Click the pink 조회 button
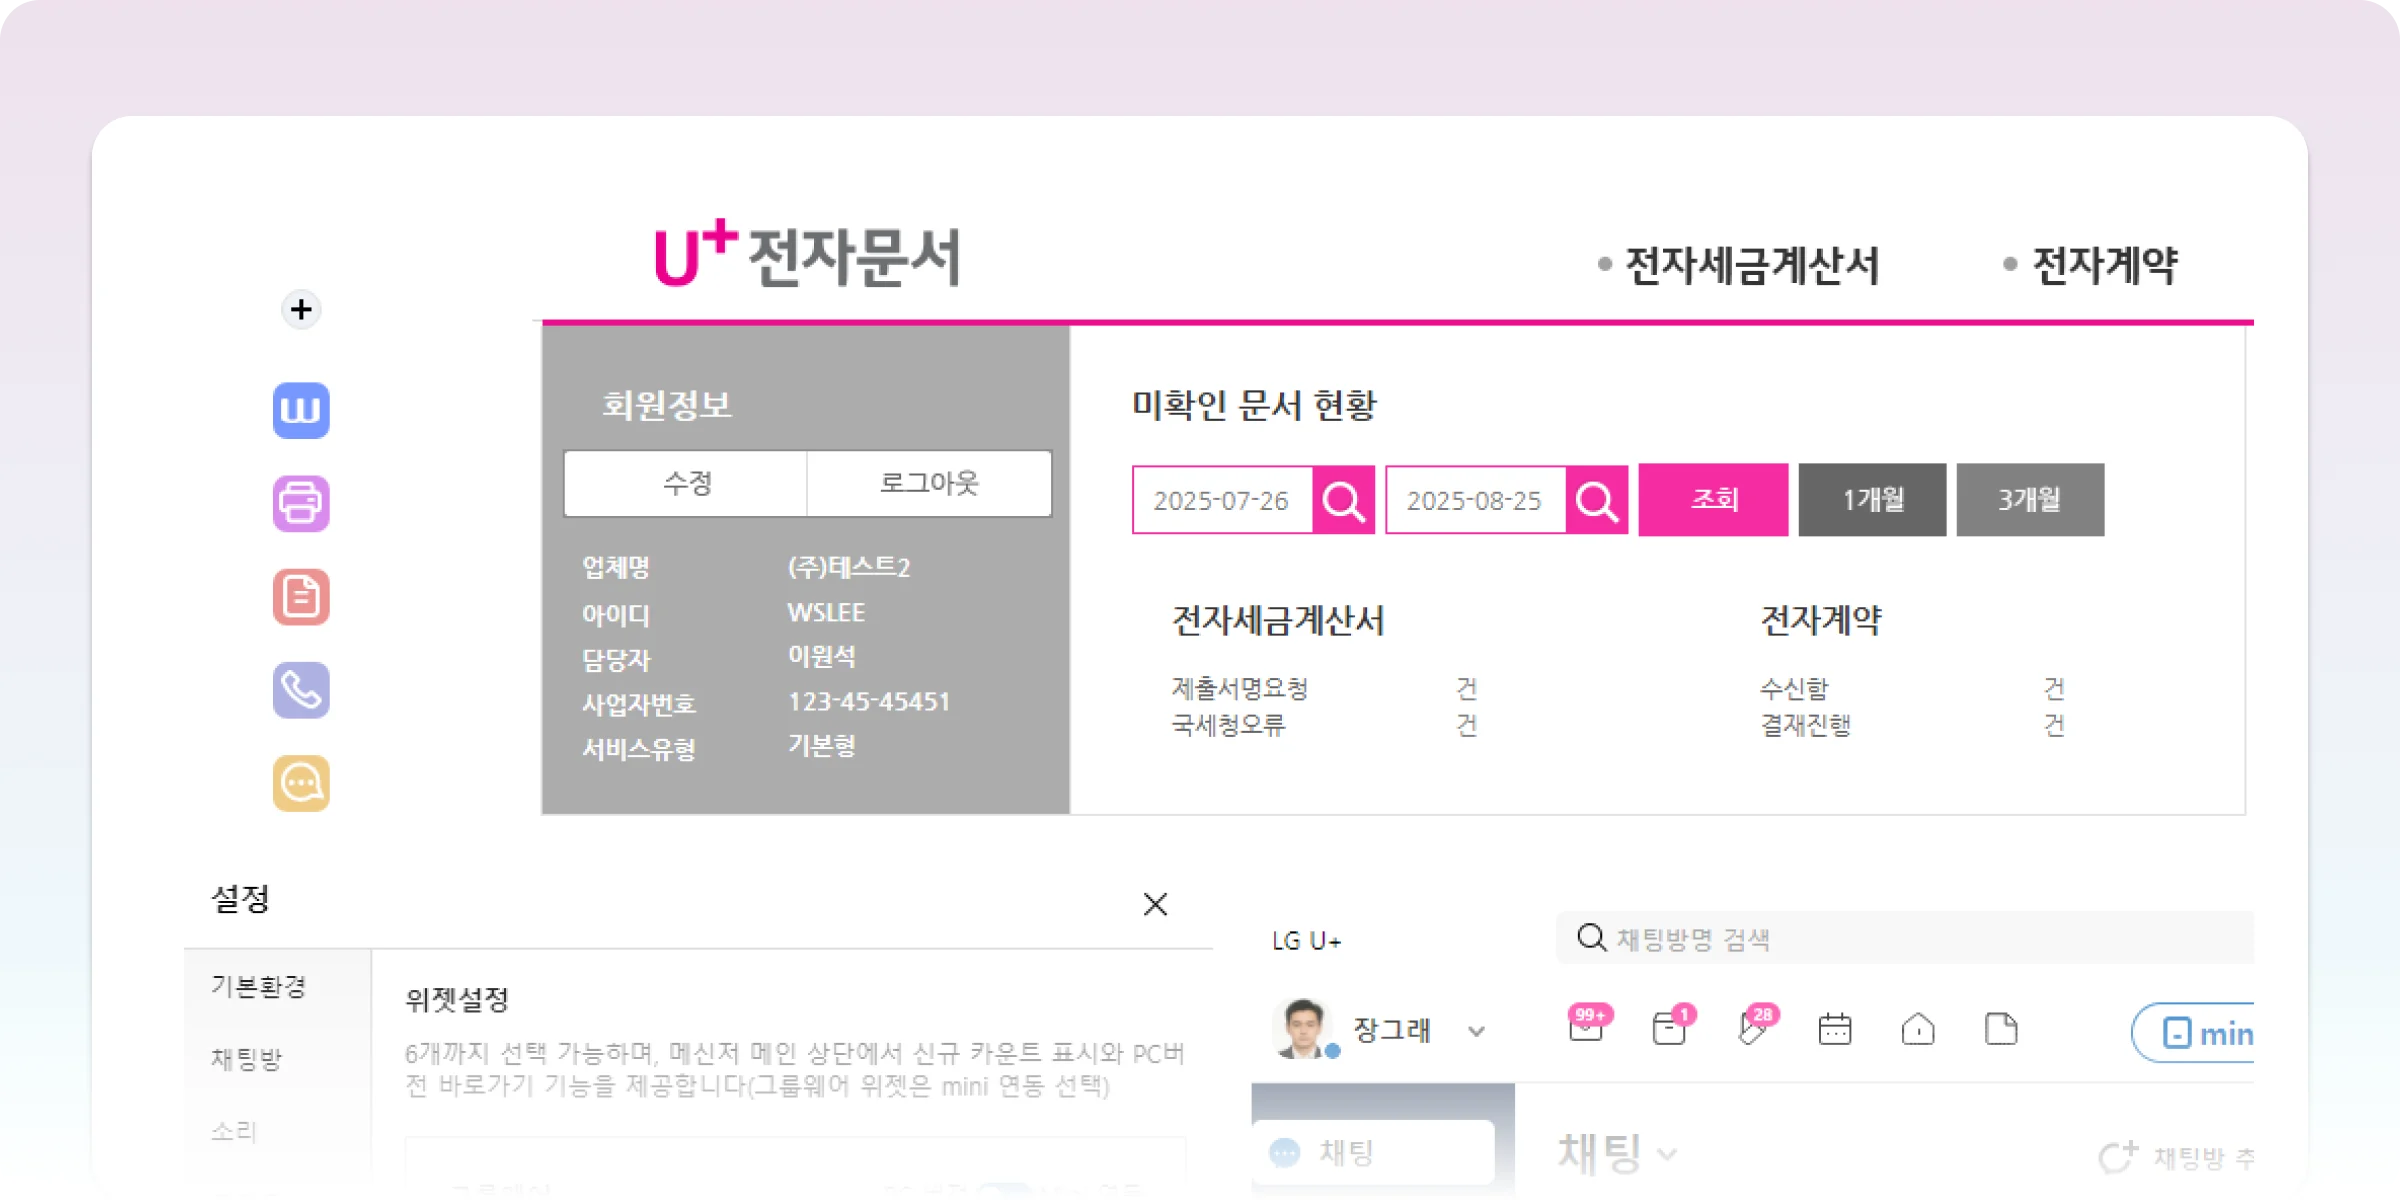2400x1200 pixels. (x=1713, y=500)
